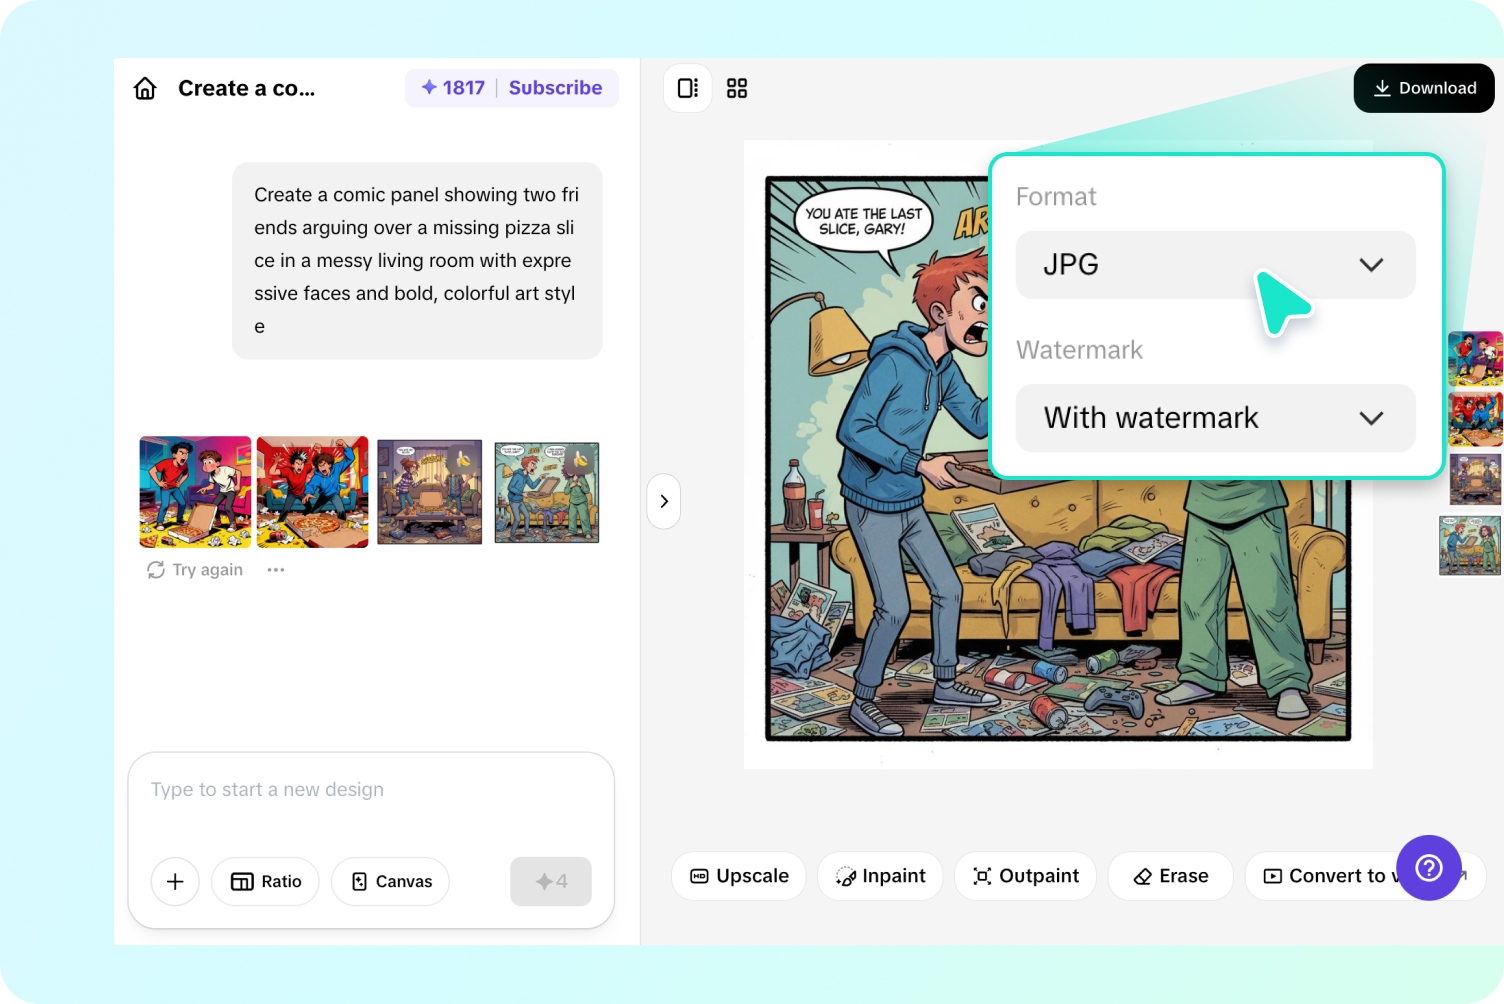
Task: Open the help question mark button
Action: 1429,868
